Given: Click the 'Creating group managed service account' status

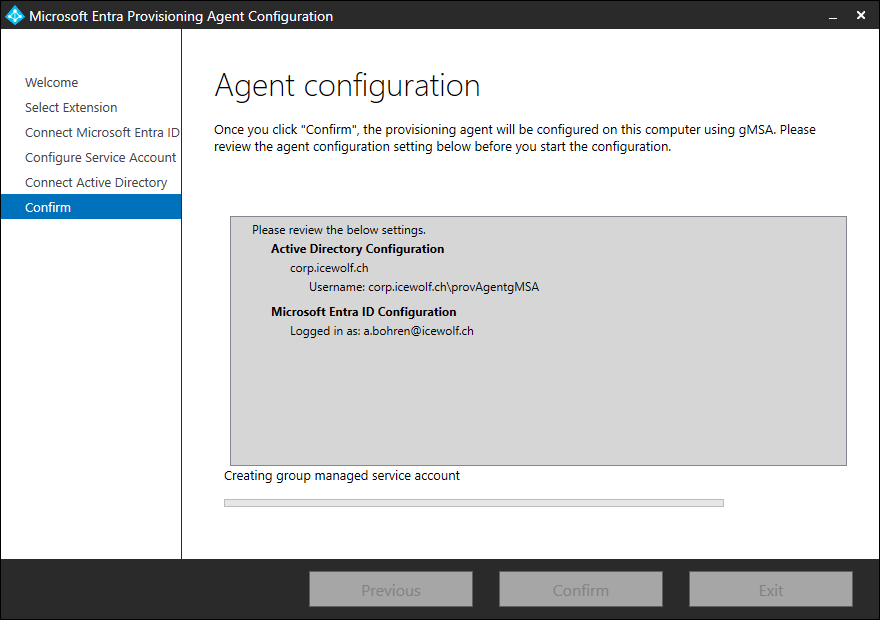Looking at the screenshot, I should (342, 476).
